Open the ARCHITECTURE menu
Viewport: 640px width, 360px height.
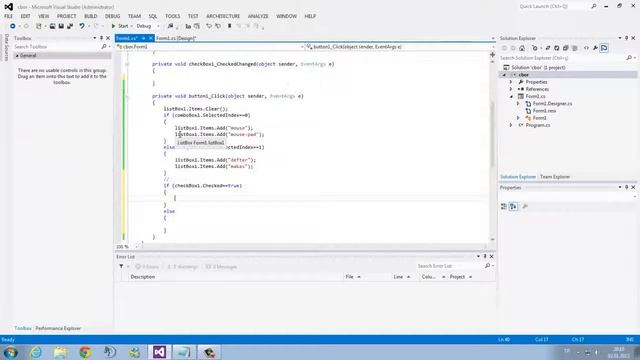(x=223, y=16)
